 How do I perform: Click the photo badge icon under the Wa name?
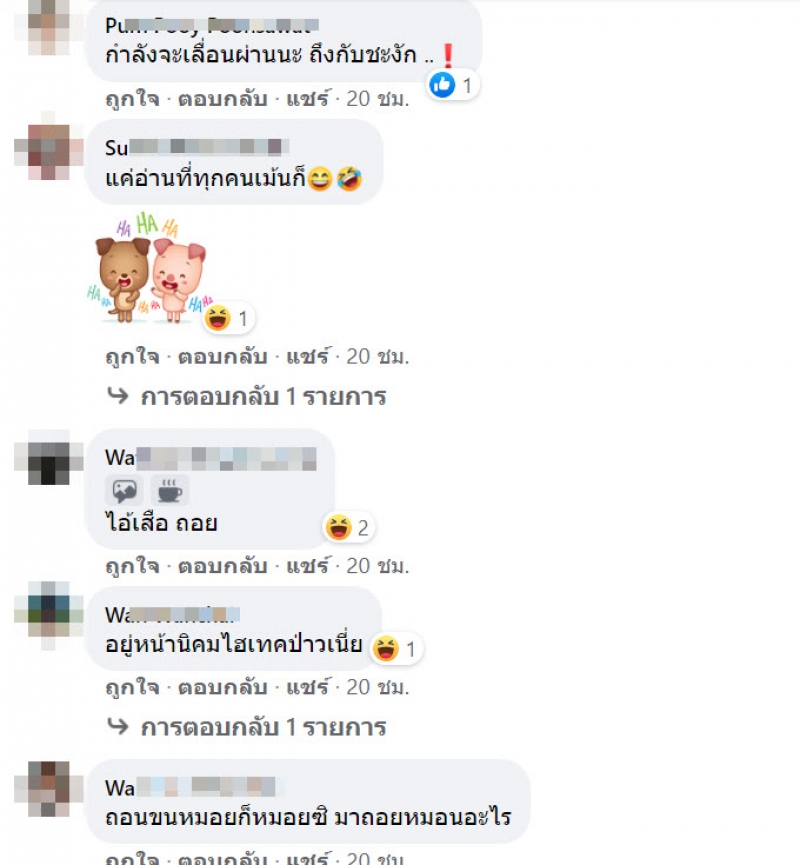(124, 490)
